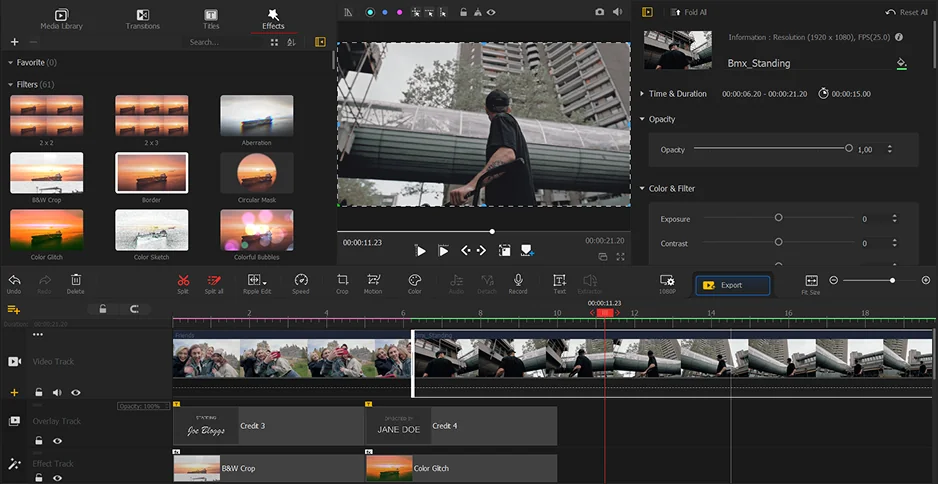Image resolution: width=938 pixels, height=484 pixels.
Task: Switch effects grid view icon
Action: click(x=274, y=42)
